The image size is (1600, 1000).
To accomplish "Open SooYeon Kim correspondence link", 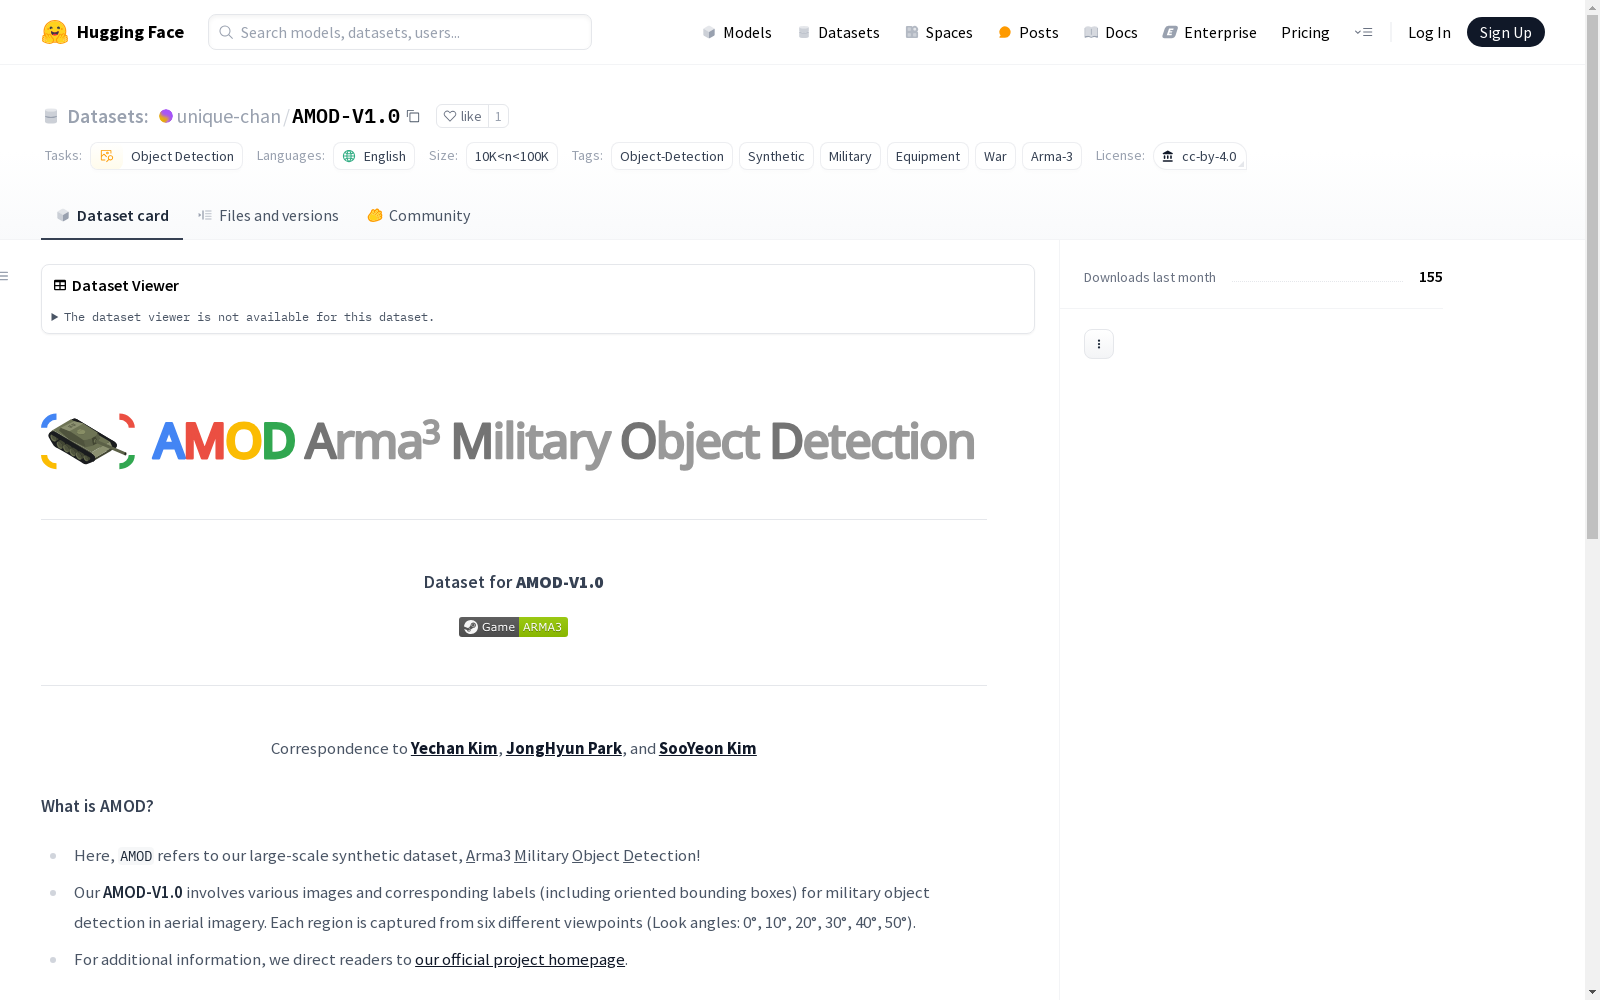I will [708, 748].
